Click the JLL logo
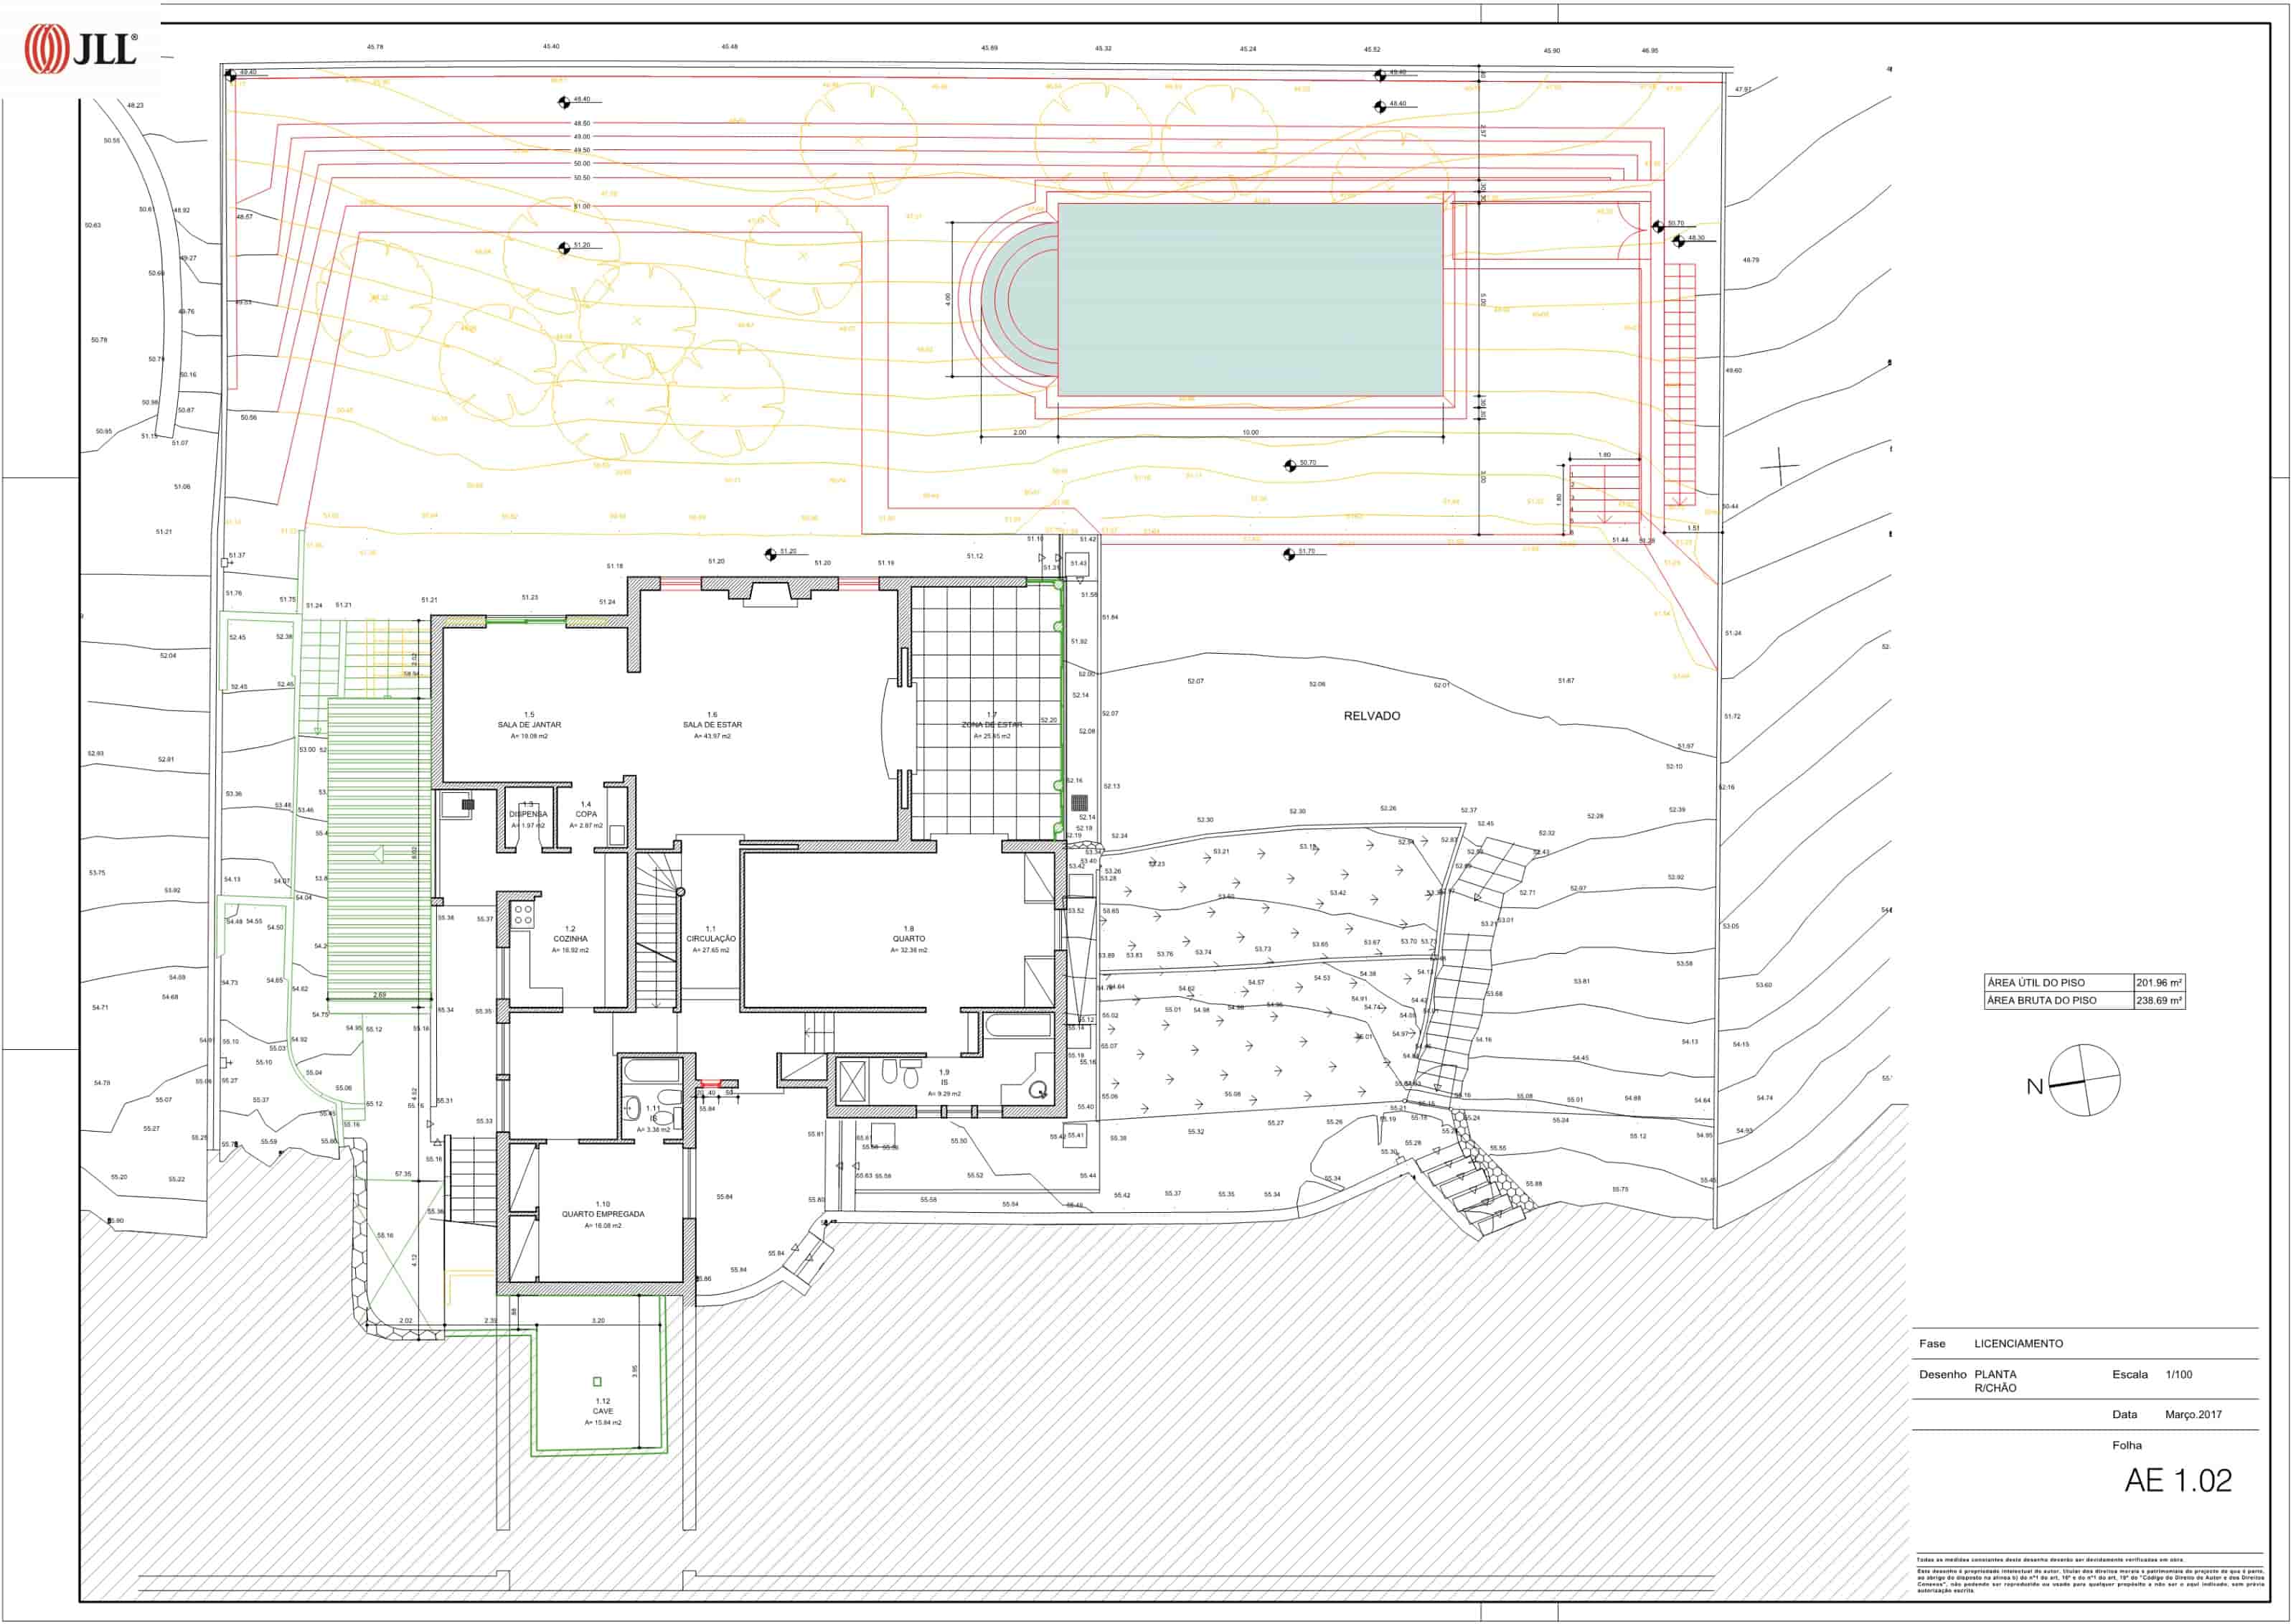This screenshot has width=2296, height=1624. [x=80, y=48]
